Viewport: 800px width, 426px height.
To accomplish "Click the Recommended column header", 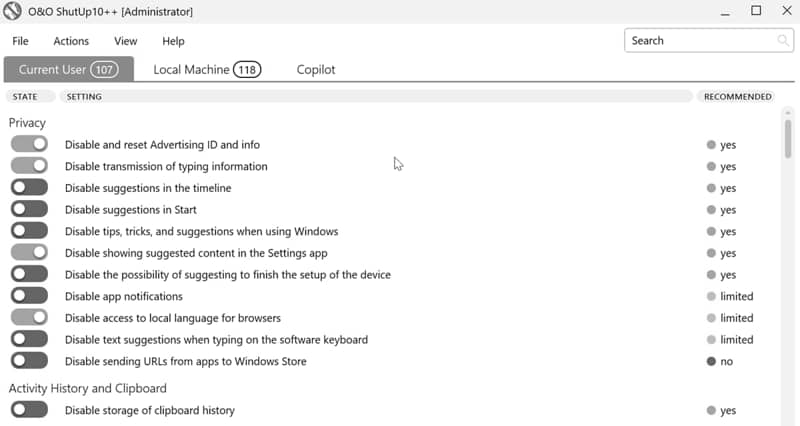I will pyautogui.click(x=737, y=97).
